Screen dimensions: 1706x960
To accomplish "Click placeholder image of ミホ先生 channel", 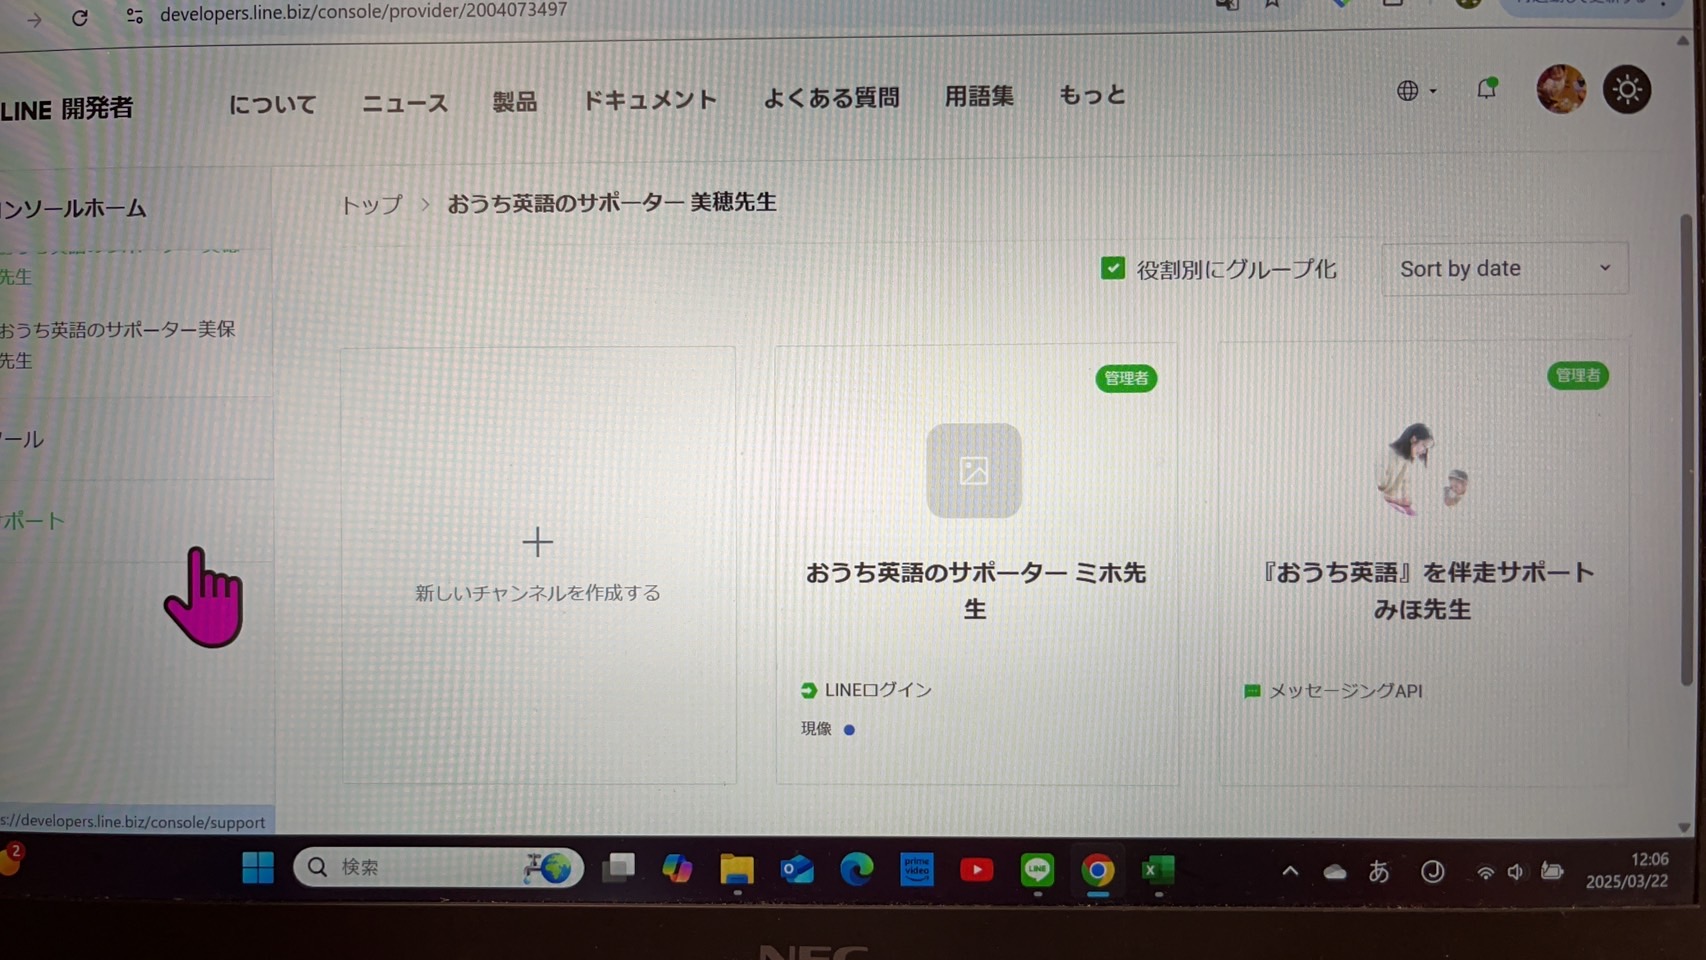I will pos(974,470).
